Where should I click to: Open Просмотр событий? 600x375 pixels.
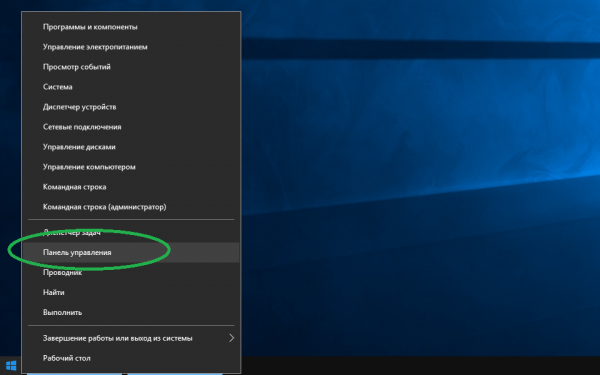pyautogui.click(x=131, y=67)
